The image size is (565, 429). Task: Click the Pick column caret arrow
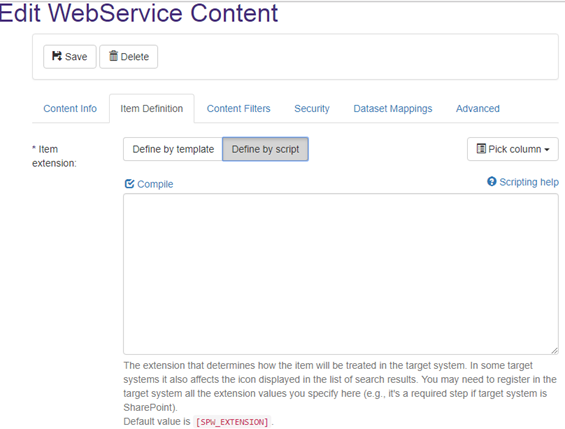[547, 149]
